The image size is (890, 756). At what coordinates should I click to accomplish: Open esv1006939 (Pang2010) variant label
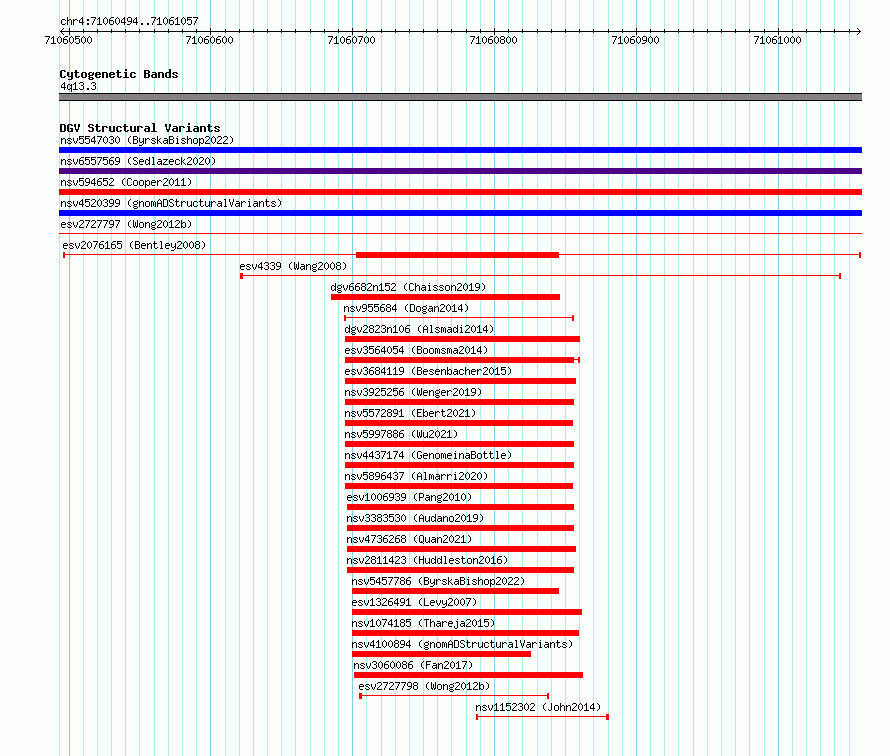[x=409, y=497]
